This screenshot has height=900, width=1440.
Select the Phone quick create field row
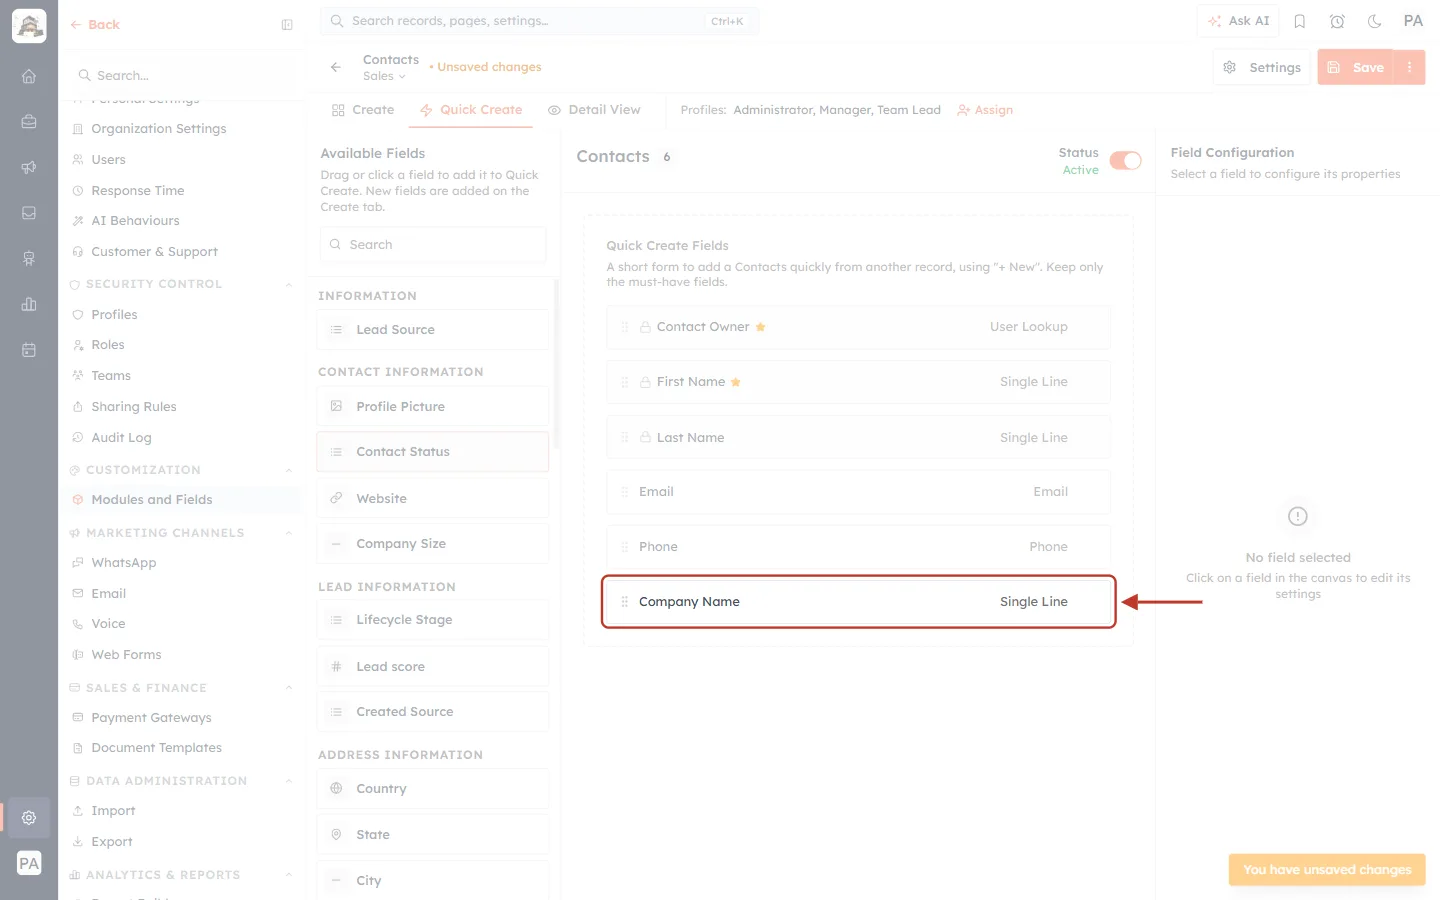tap(859, 547)
